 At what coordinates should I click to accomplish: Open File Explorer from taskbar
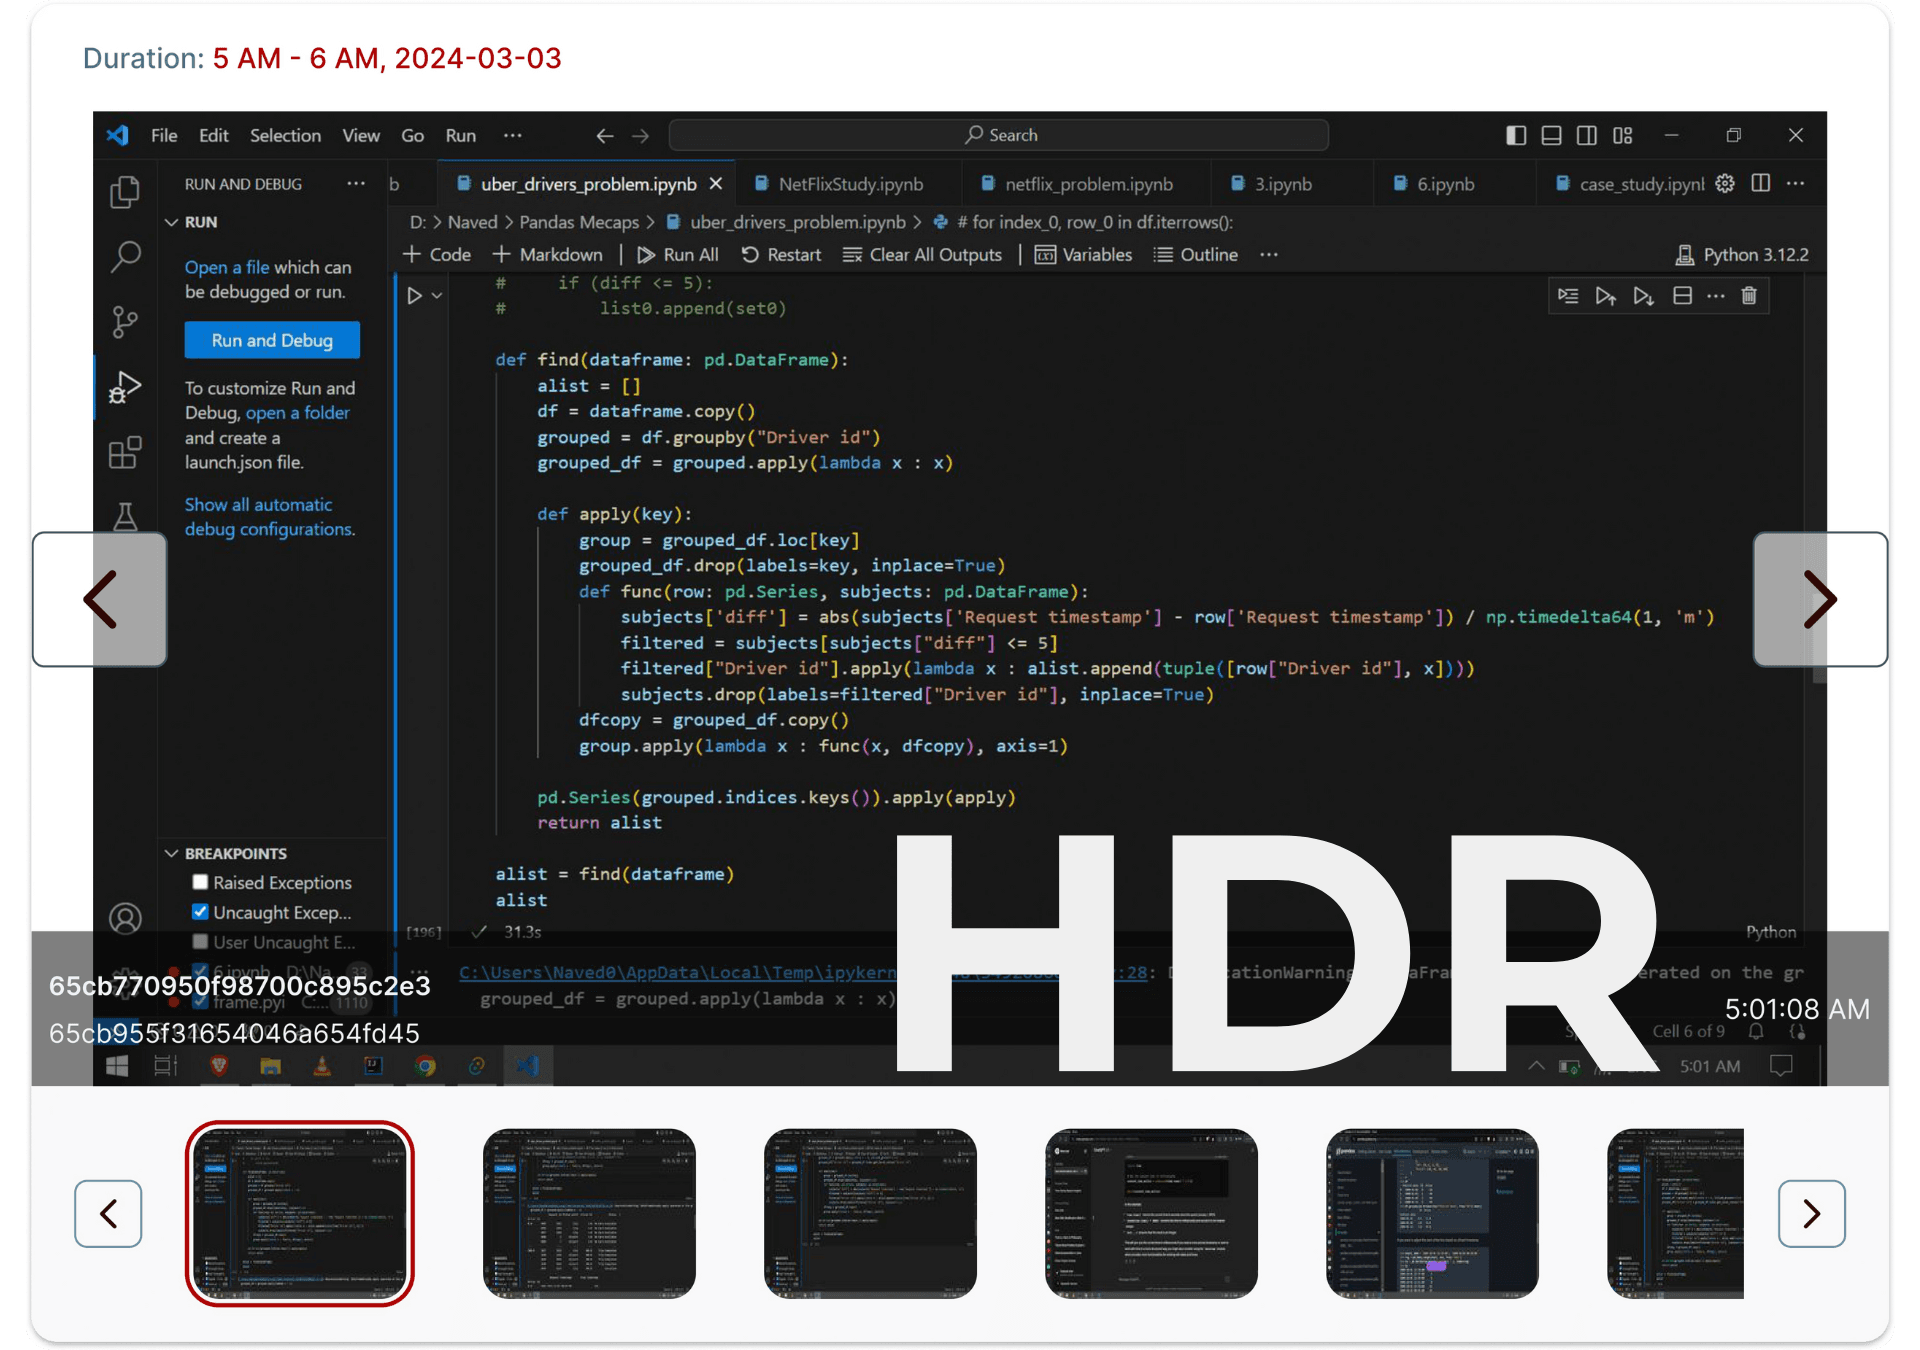click(x=270, y=1066)
